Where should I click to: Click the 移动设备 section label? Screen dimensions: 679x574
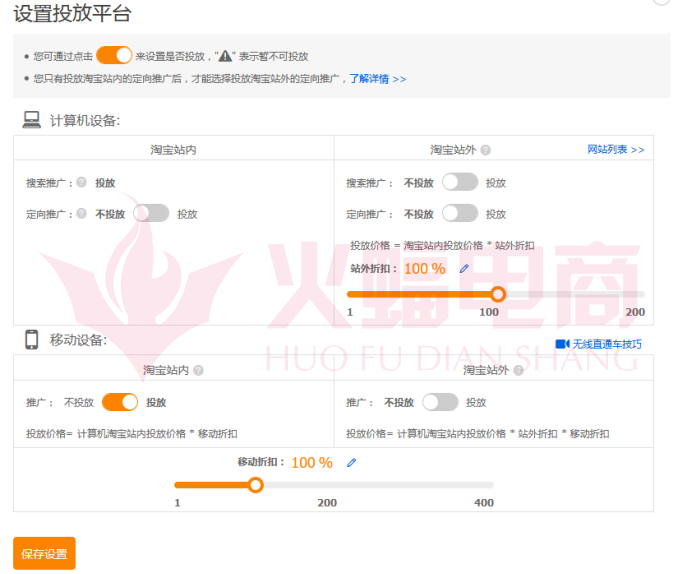(78, 340)
